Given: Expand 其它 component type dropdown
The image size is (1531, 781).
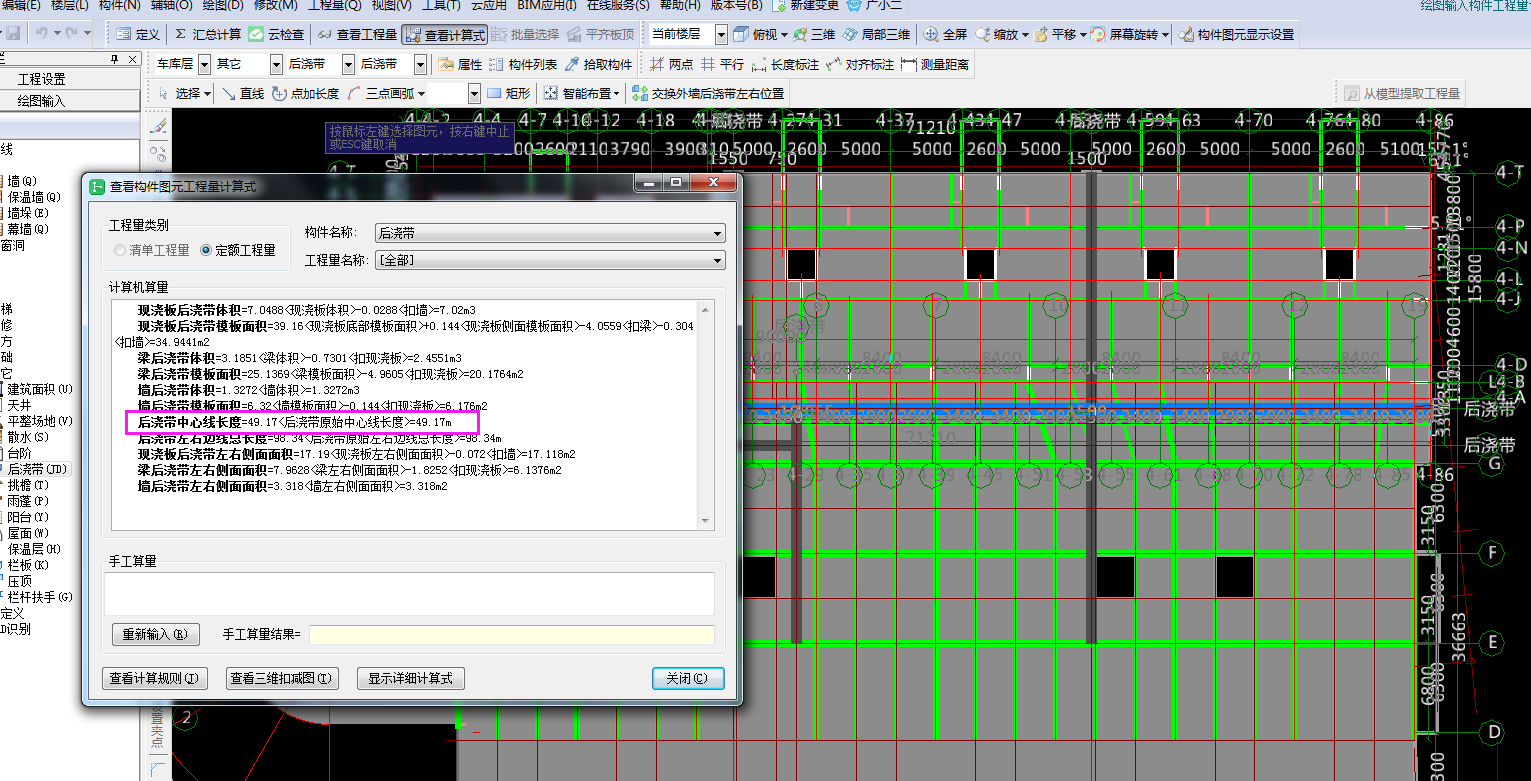Looking at the screenshot, I should tap(277, 64).
